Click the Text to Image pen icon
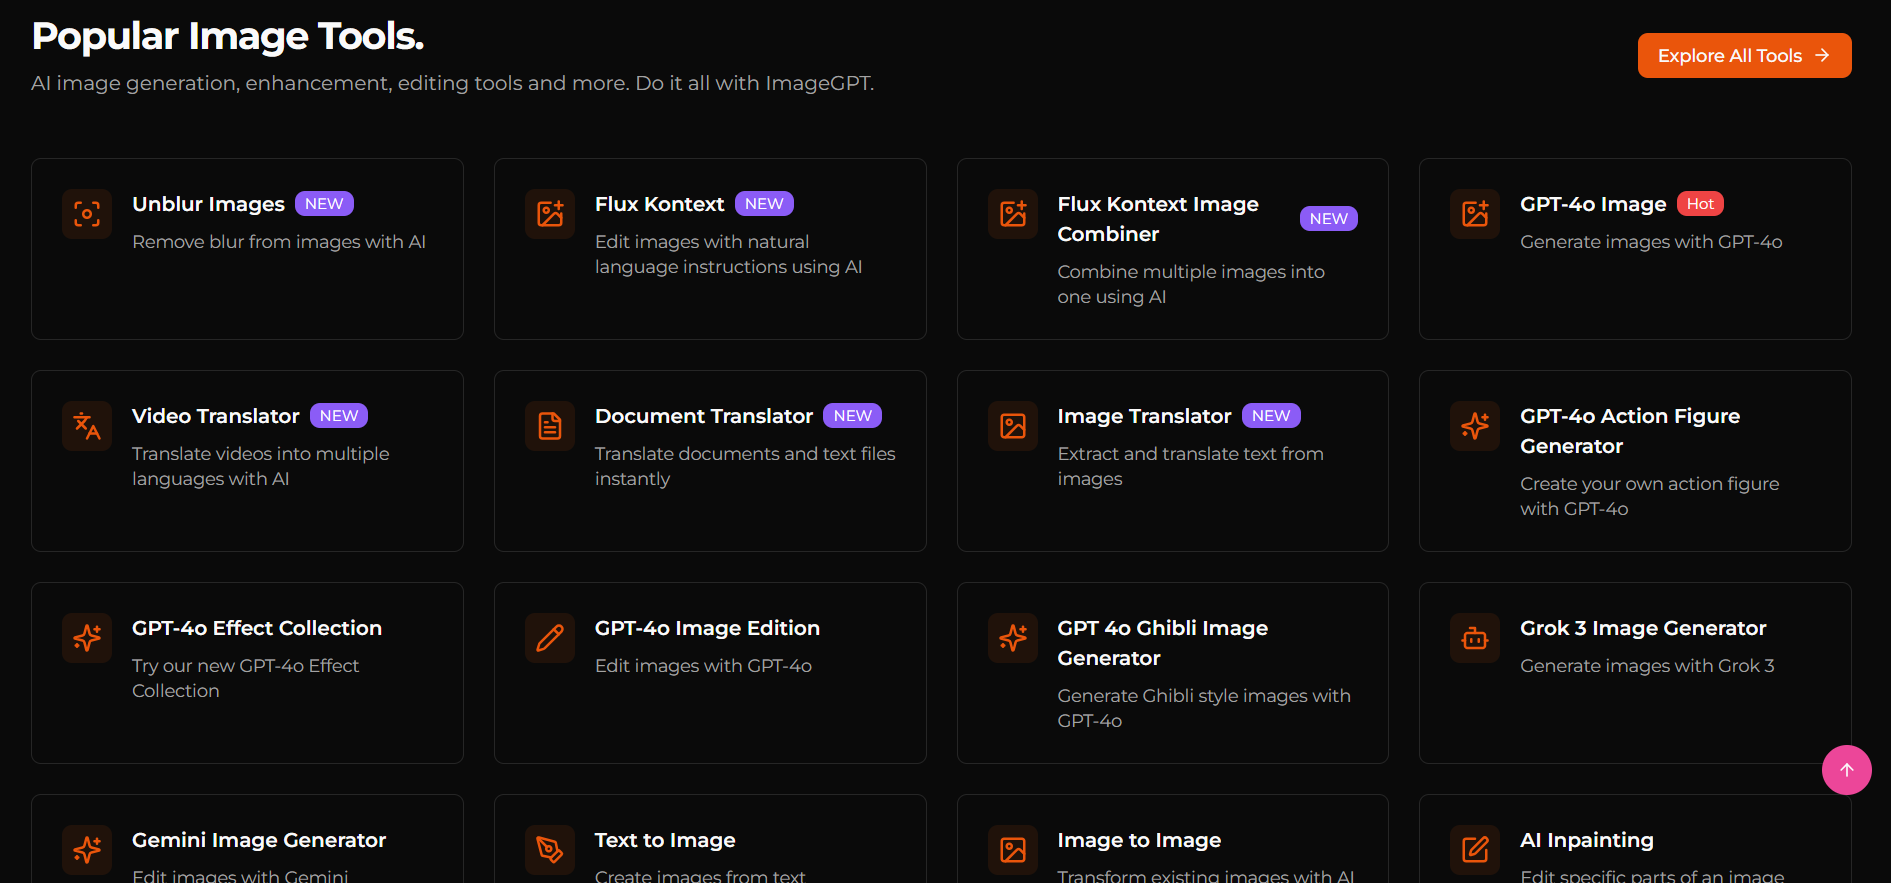The height and width of the screenshot is (883, 1891). click(x=550, y=850)
